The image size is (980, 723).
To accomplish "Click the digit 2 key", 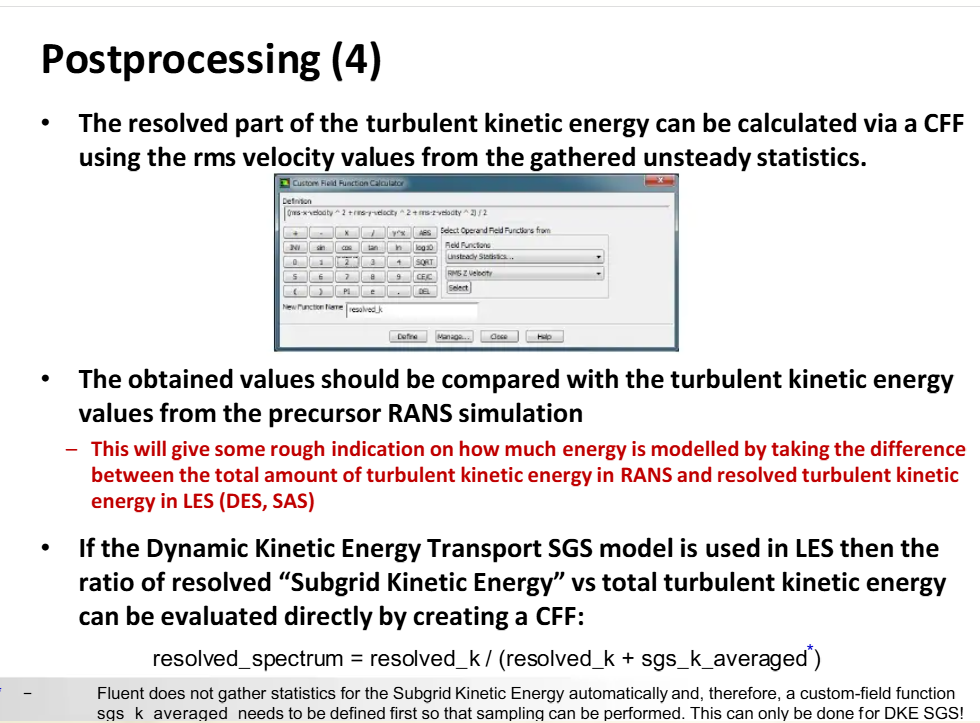I will point(346,262).
